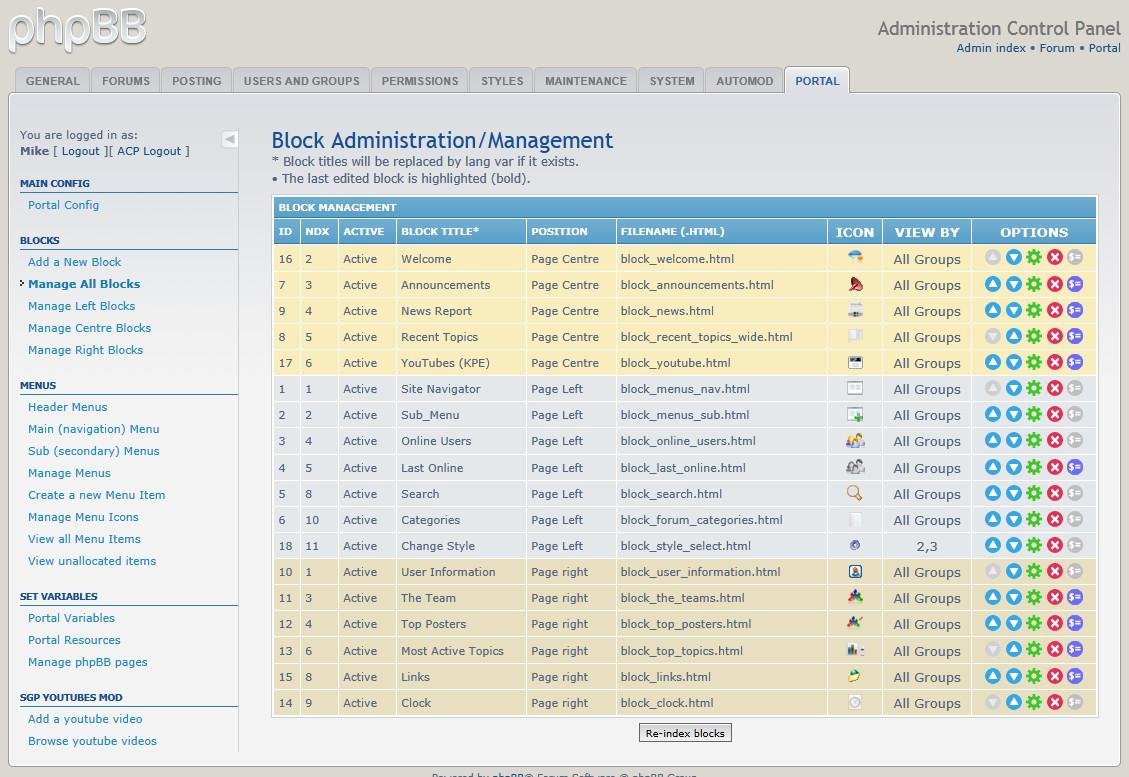Move the Welcome block down
The height and width of the screenshot is (777, 1129).
(x=1013, y=258)
